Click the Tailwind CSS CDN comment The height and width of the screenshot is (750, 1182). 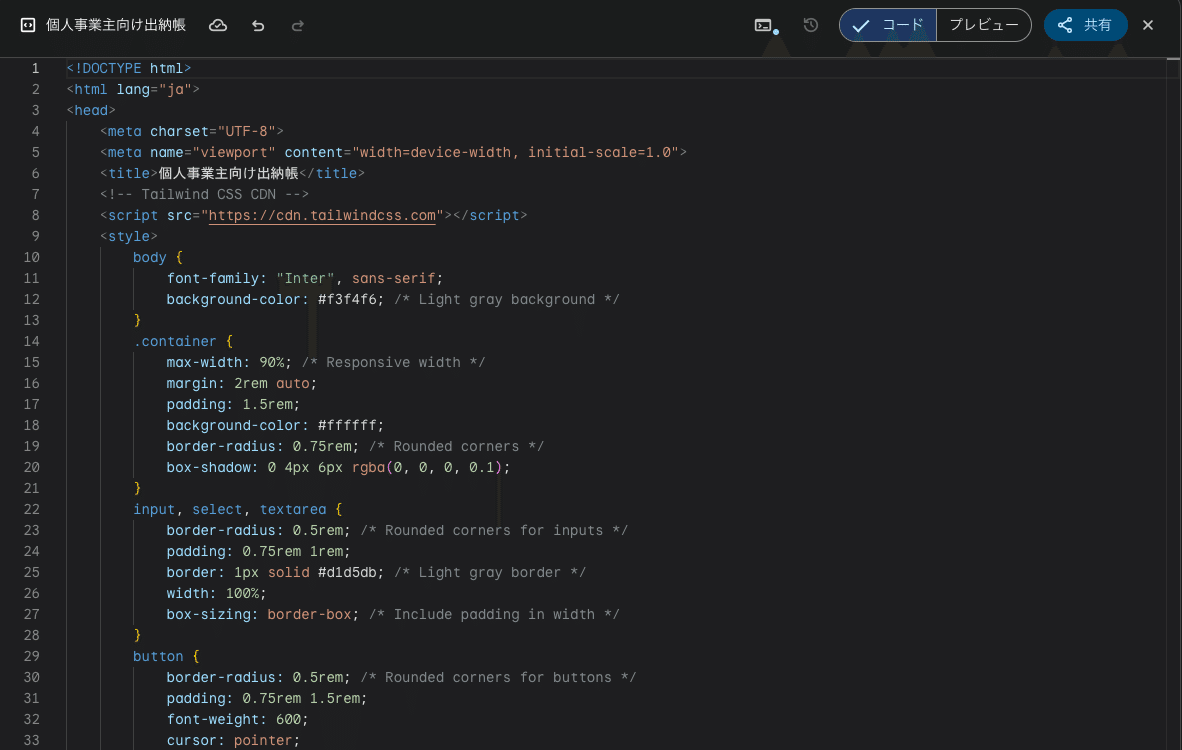[204, 194]
